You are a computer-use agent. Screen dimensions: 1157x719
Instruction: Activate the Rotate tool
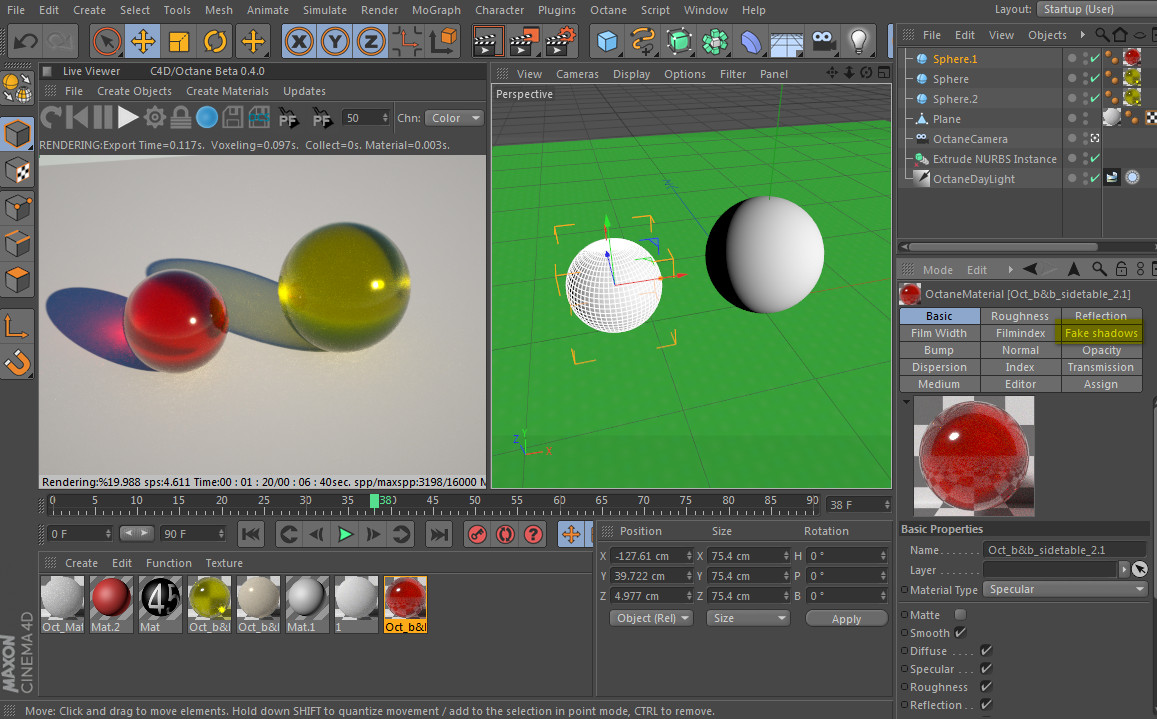(215, 41)
